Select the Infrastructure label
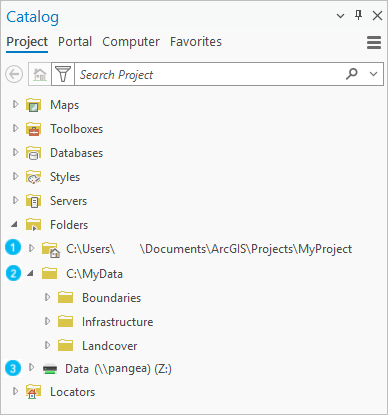The height and width of the screenshot is (415, 388). coord(118,322)
